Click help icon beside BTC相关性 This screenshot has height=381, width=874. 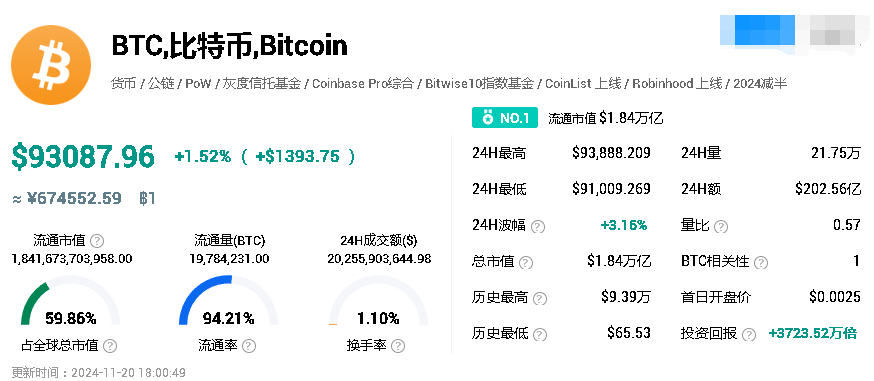[x=761, y=262]
